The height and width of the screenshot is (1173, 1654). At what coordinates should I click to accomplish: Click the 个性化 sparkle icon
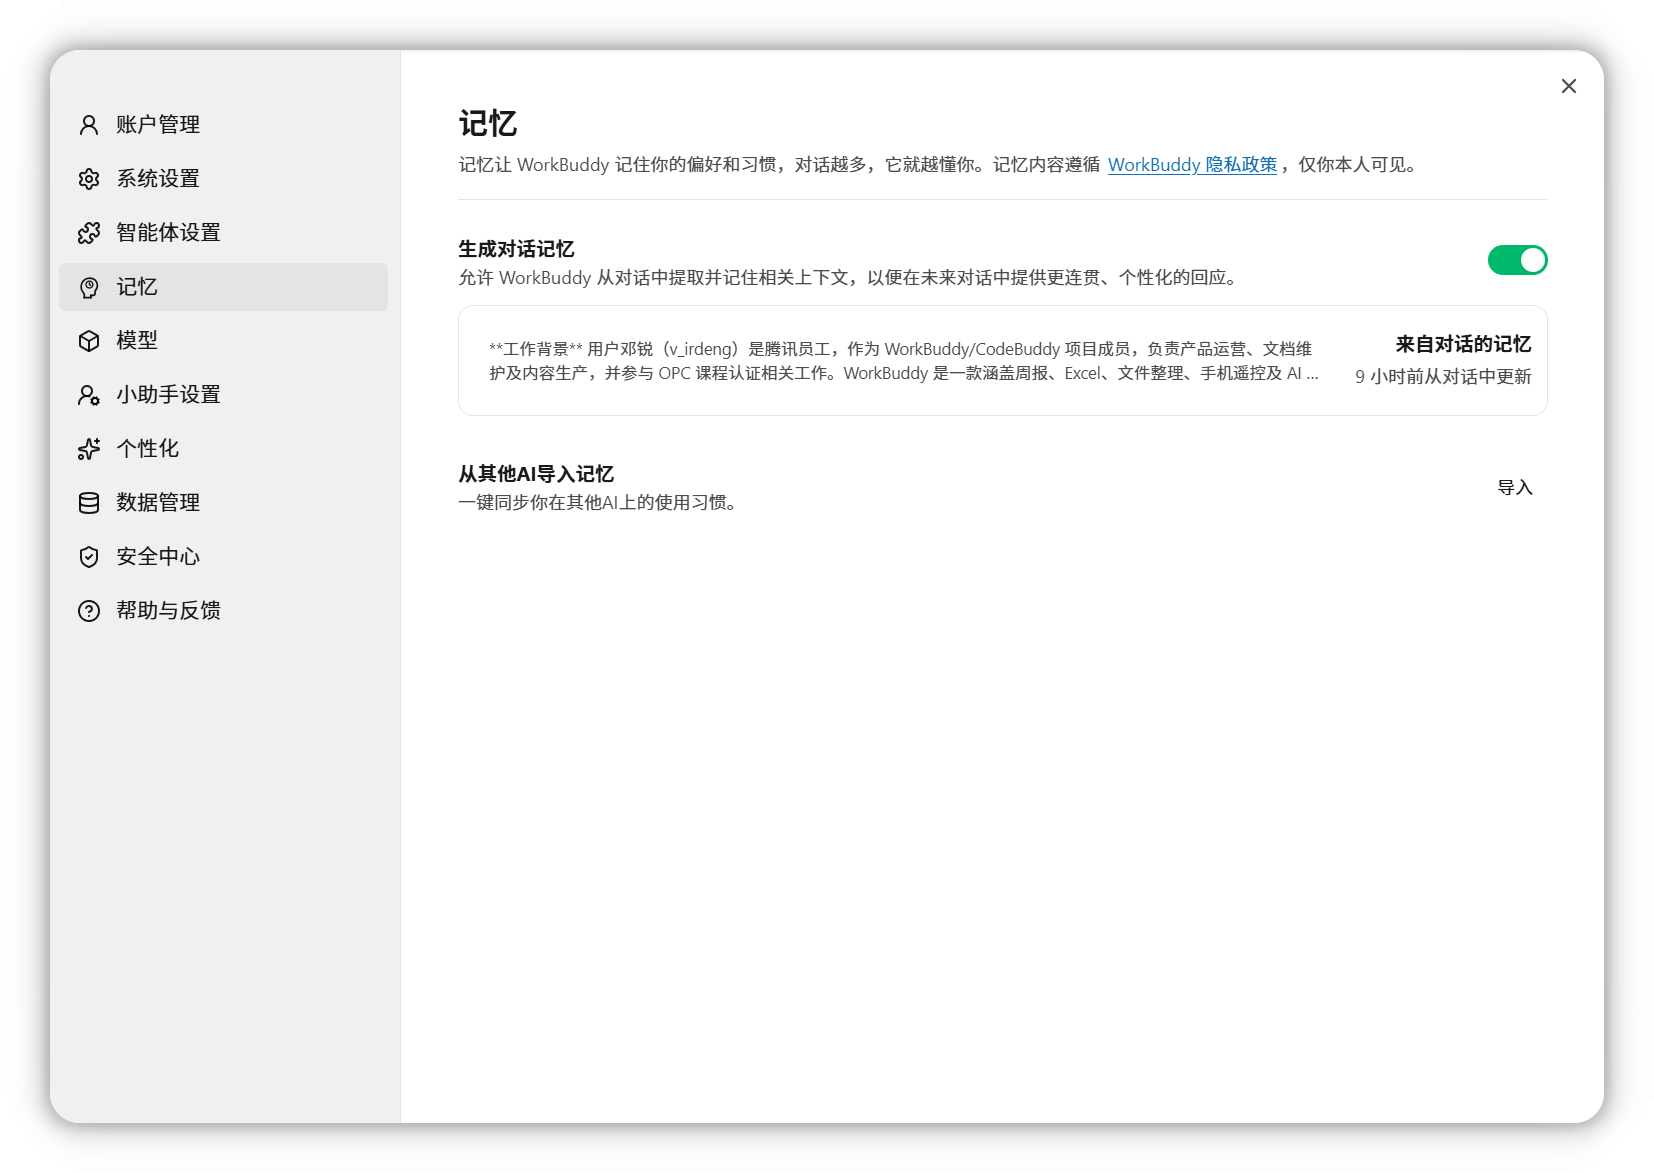coord(89,449)
